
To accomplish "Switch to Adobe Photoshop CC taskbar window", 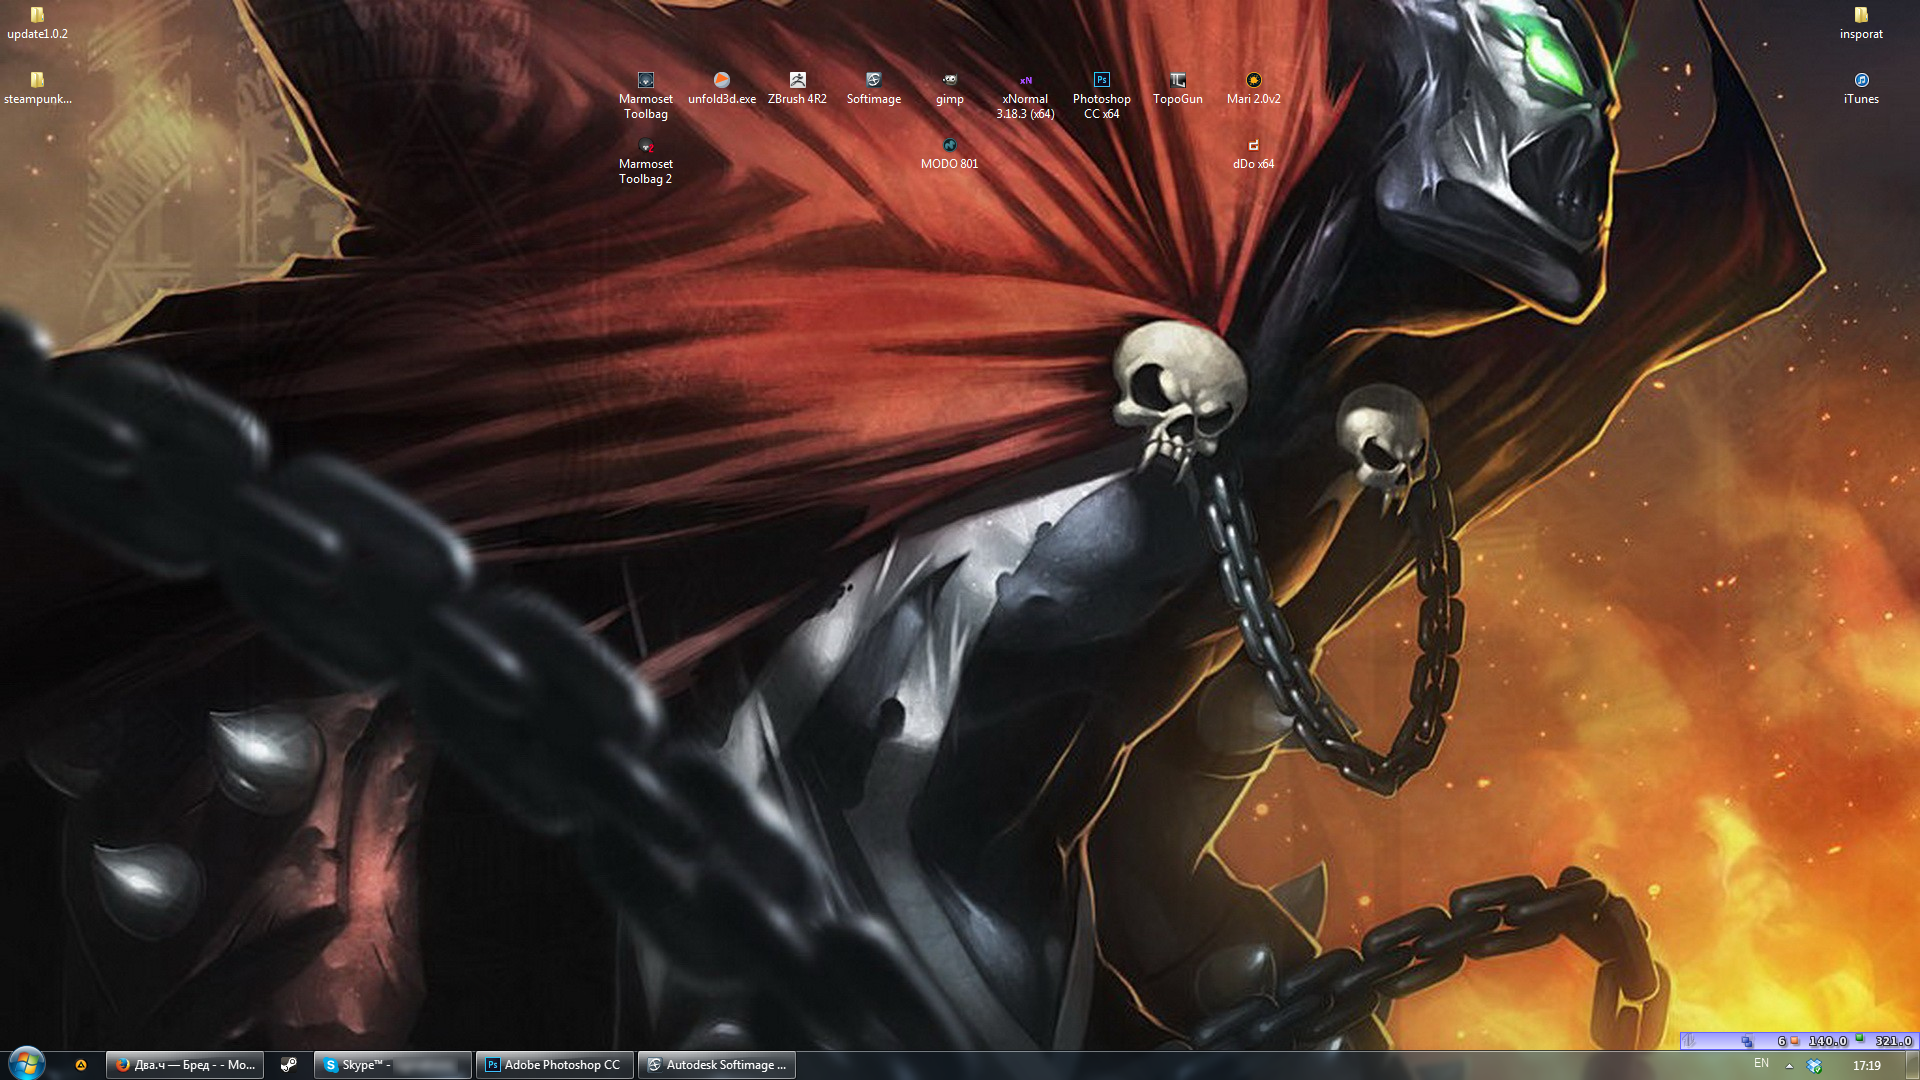I will [554, 1065].
